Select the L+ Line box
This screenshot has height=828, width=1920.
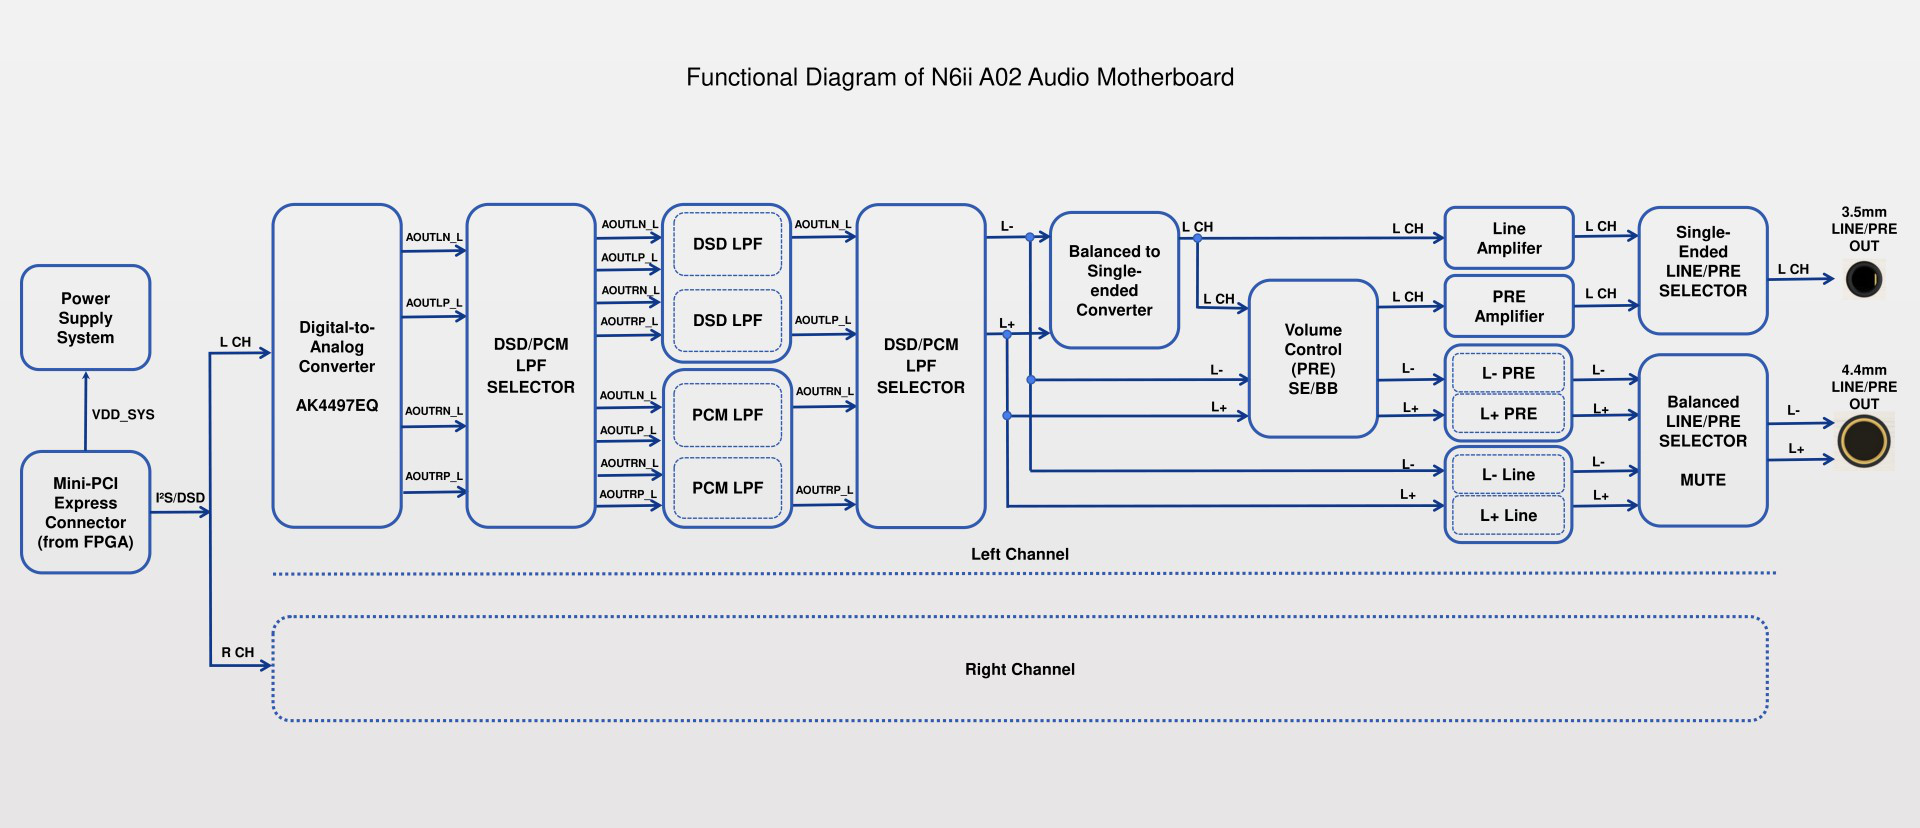pyautogui.click(x=1509, y=516)
